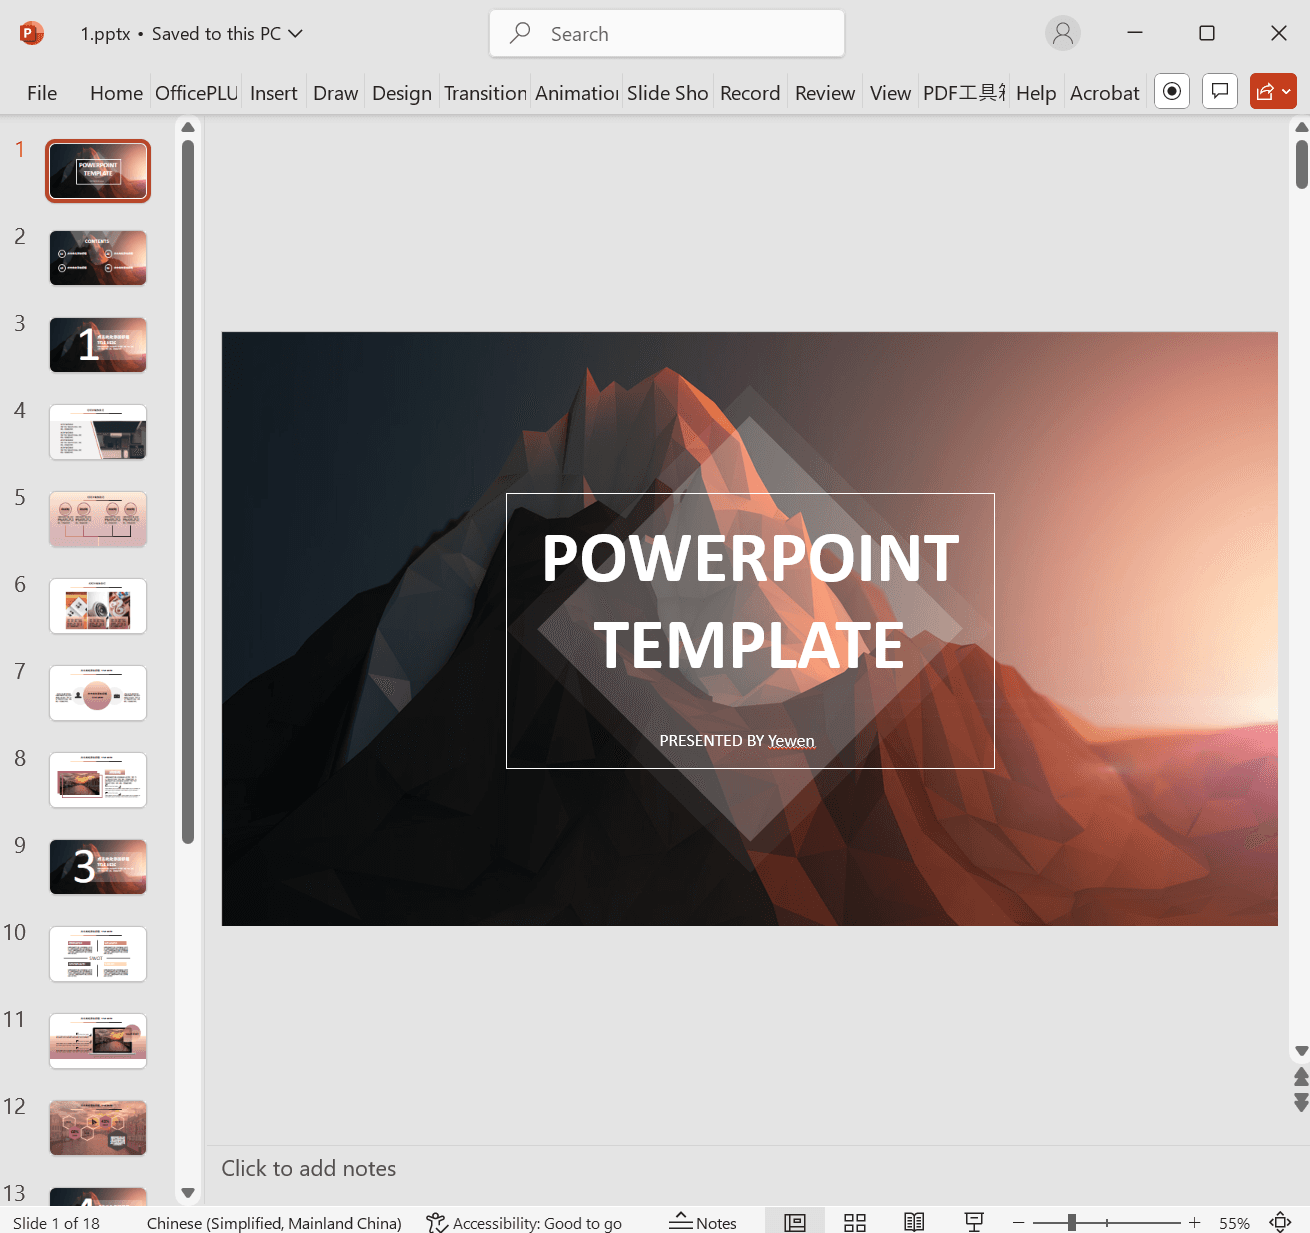Open the PDF tools tab
The width and height of the screenshot is (1310, 1233).
964,93
